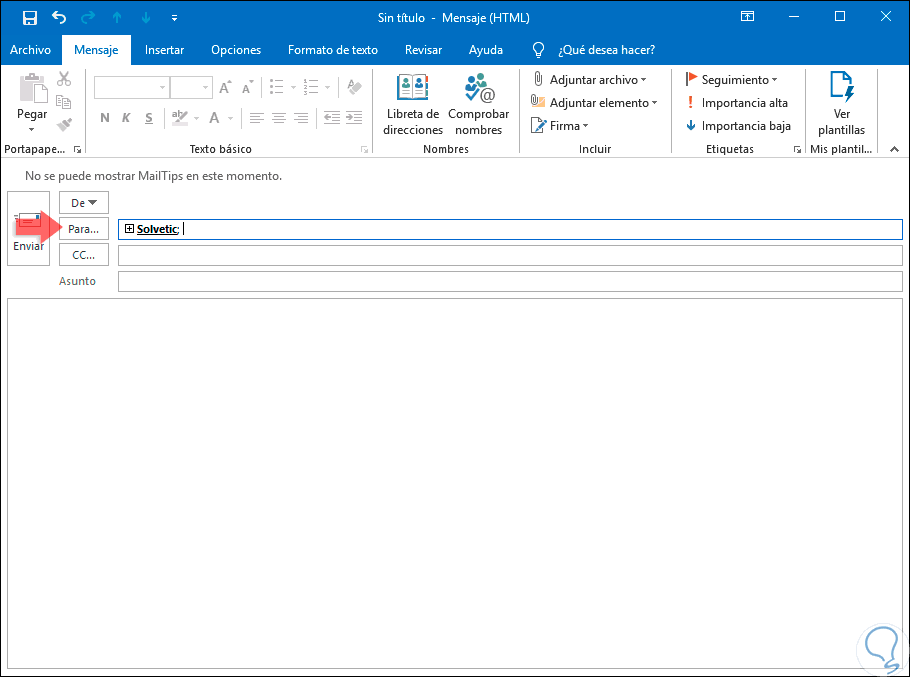This screenshot has height=677, width=910.
Task: Click the Ver plantillas icon
Action: [841, 90]
